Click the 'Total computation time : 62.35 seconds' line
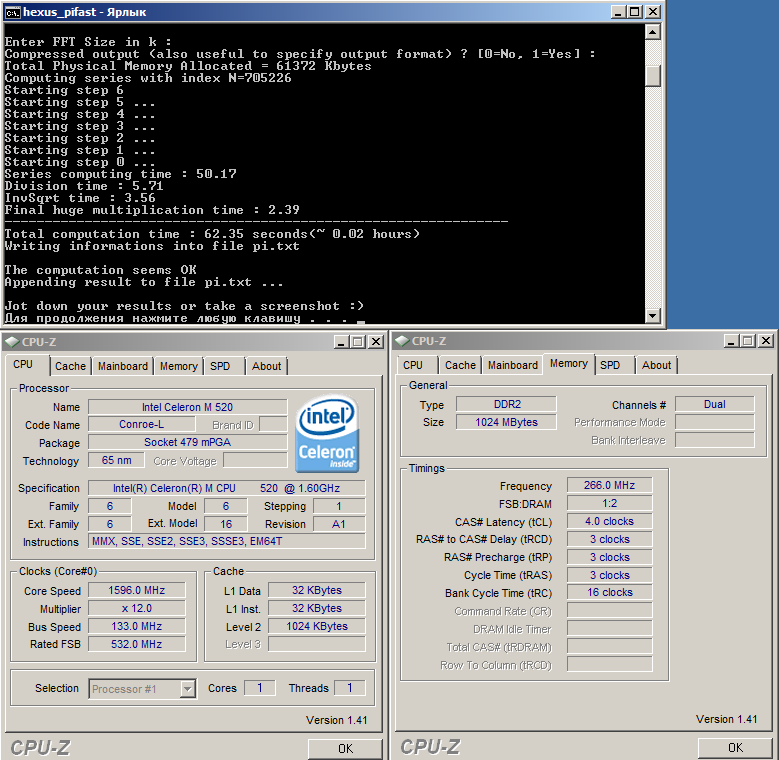The image size is (779, 760). click(212, 234)
